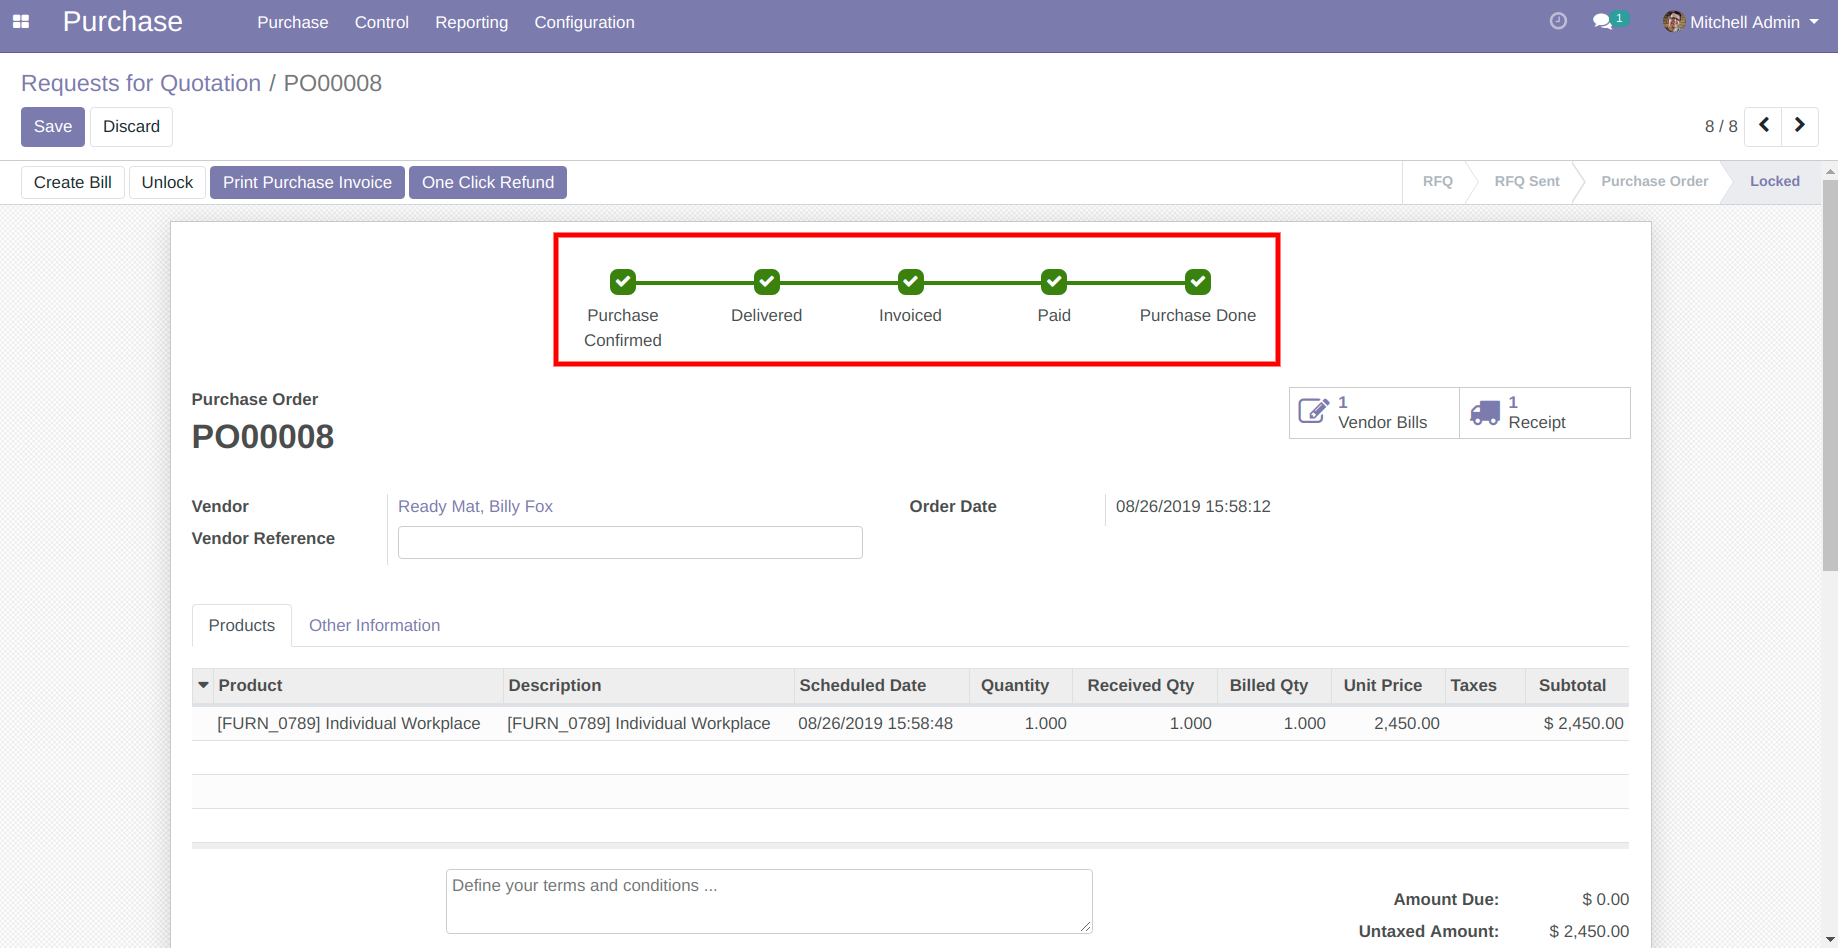The width and height of the screenshot is (1838, 948).
Task: Click the Paid checkmark step
Action: [1054, 282]
